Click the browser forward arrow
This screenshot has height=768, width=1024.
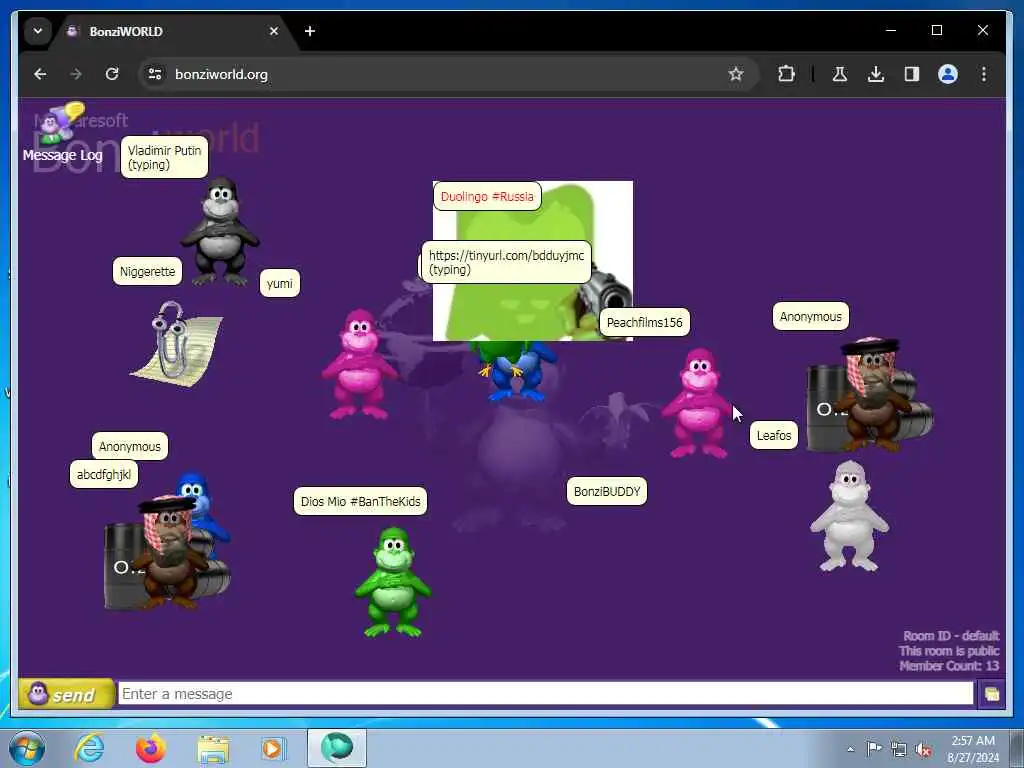76,74
